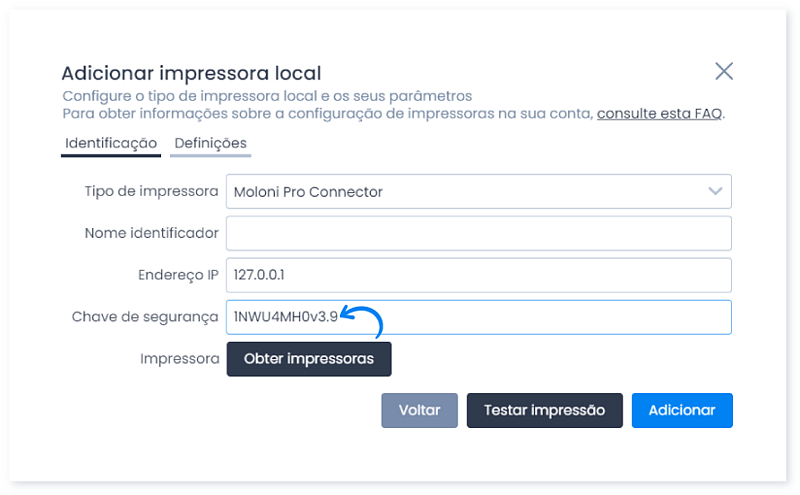The image size is (800, 495).
Task: Click the Adicionar impressora local heading
Action: pos(191,73)
